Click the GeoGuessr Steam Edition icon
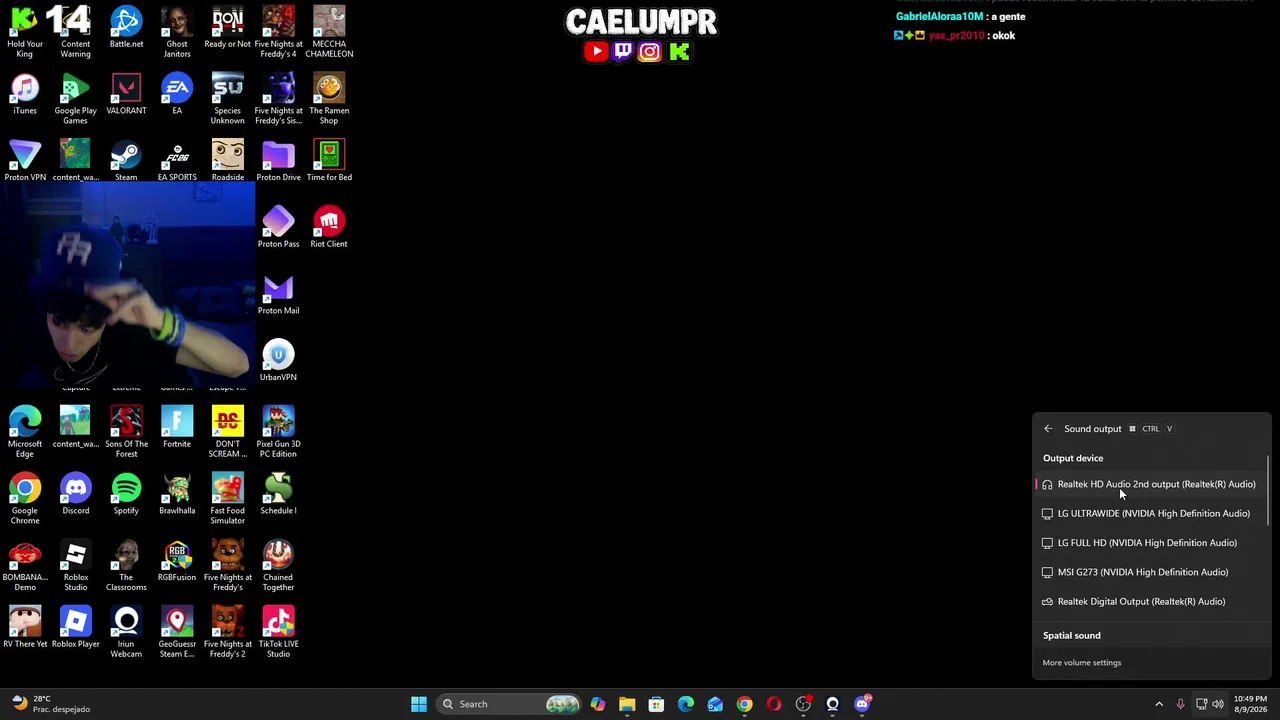This screenshot has width=1280, height=720. [177, 630]
